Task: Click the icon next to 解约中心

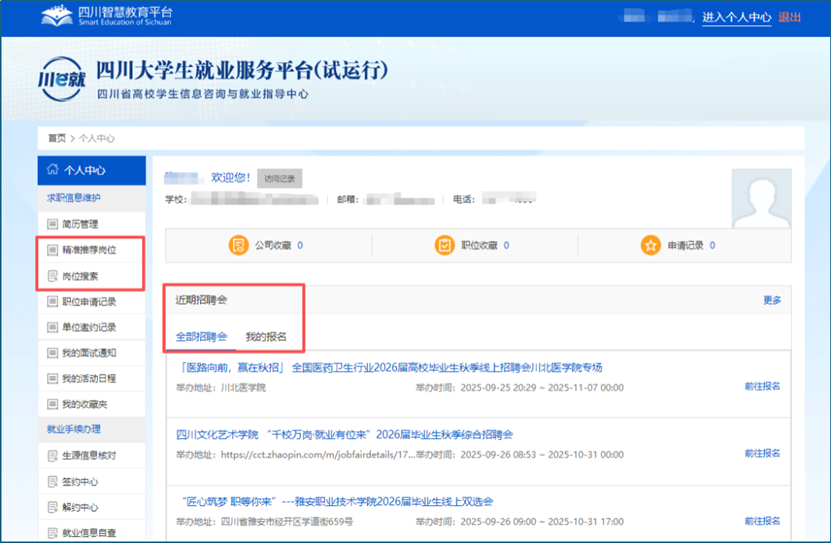Action: (52, 508)
